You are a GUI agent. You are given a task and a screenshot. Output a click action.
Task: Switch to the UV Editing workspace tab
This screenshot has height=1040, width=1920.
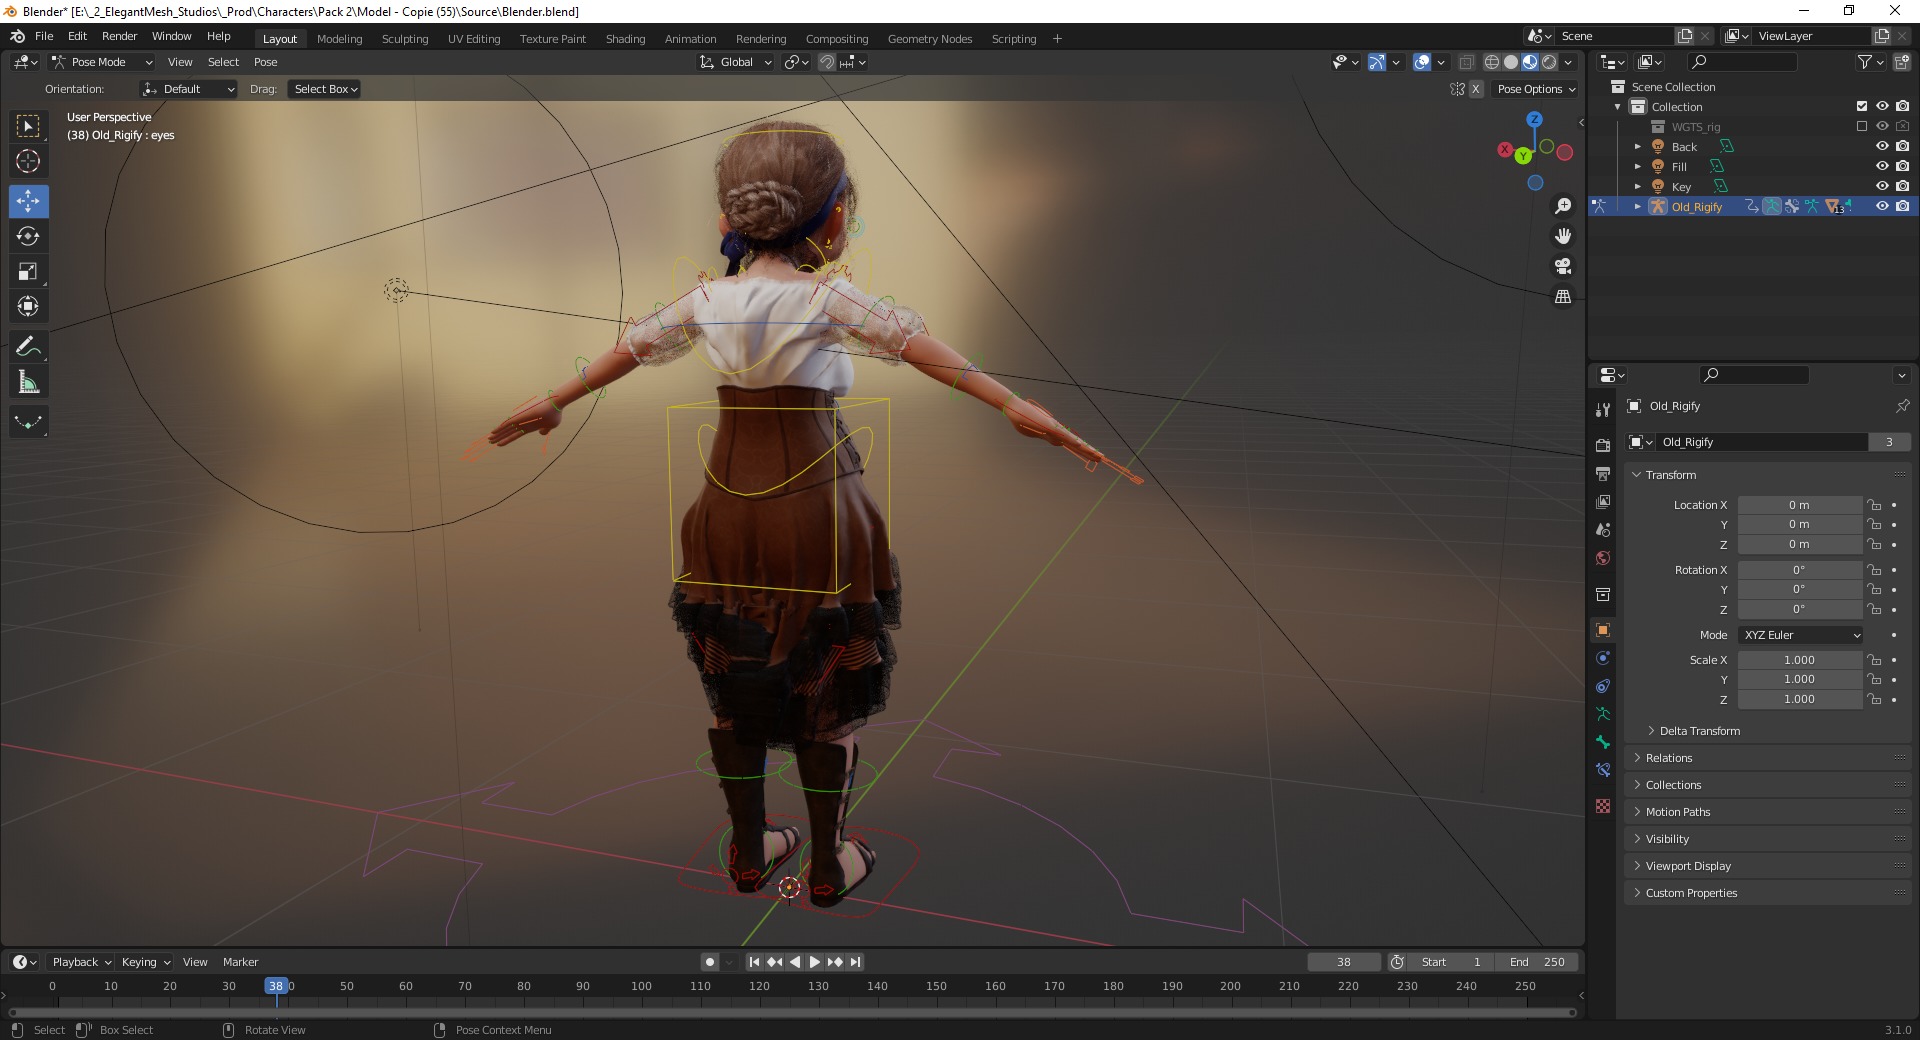474,39
